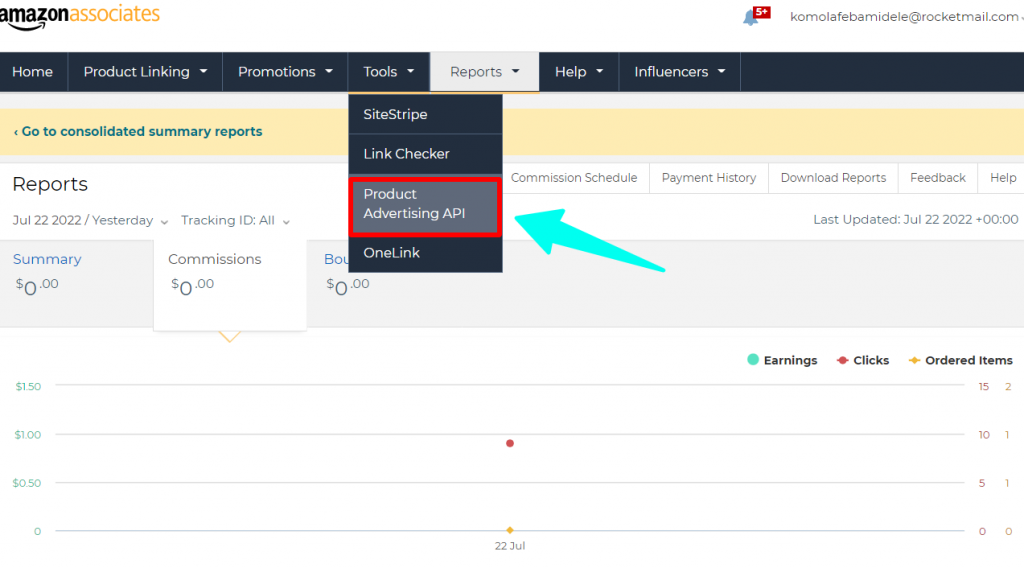Open the date range Jul 22 2022 dropdown
Viewport: 1024px width, 568px height.
(90, 221)
